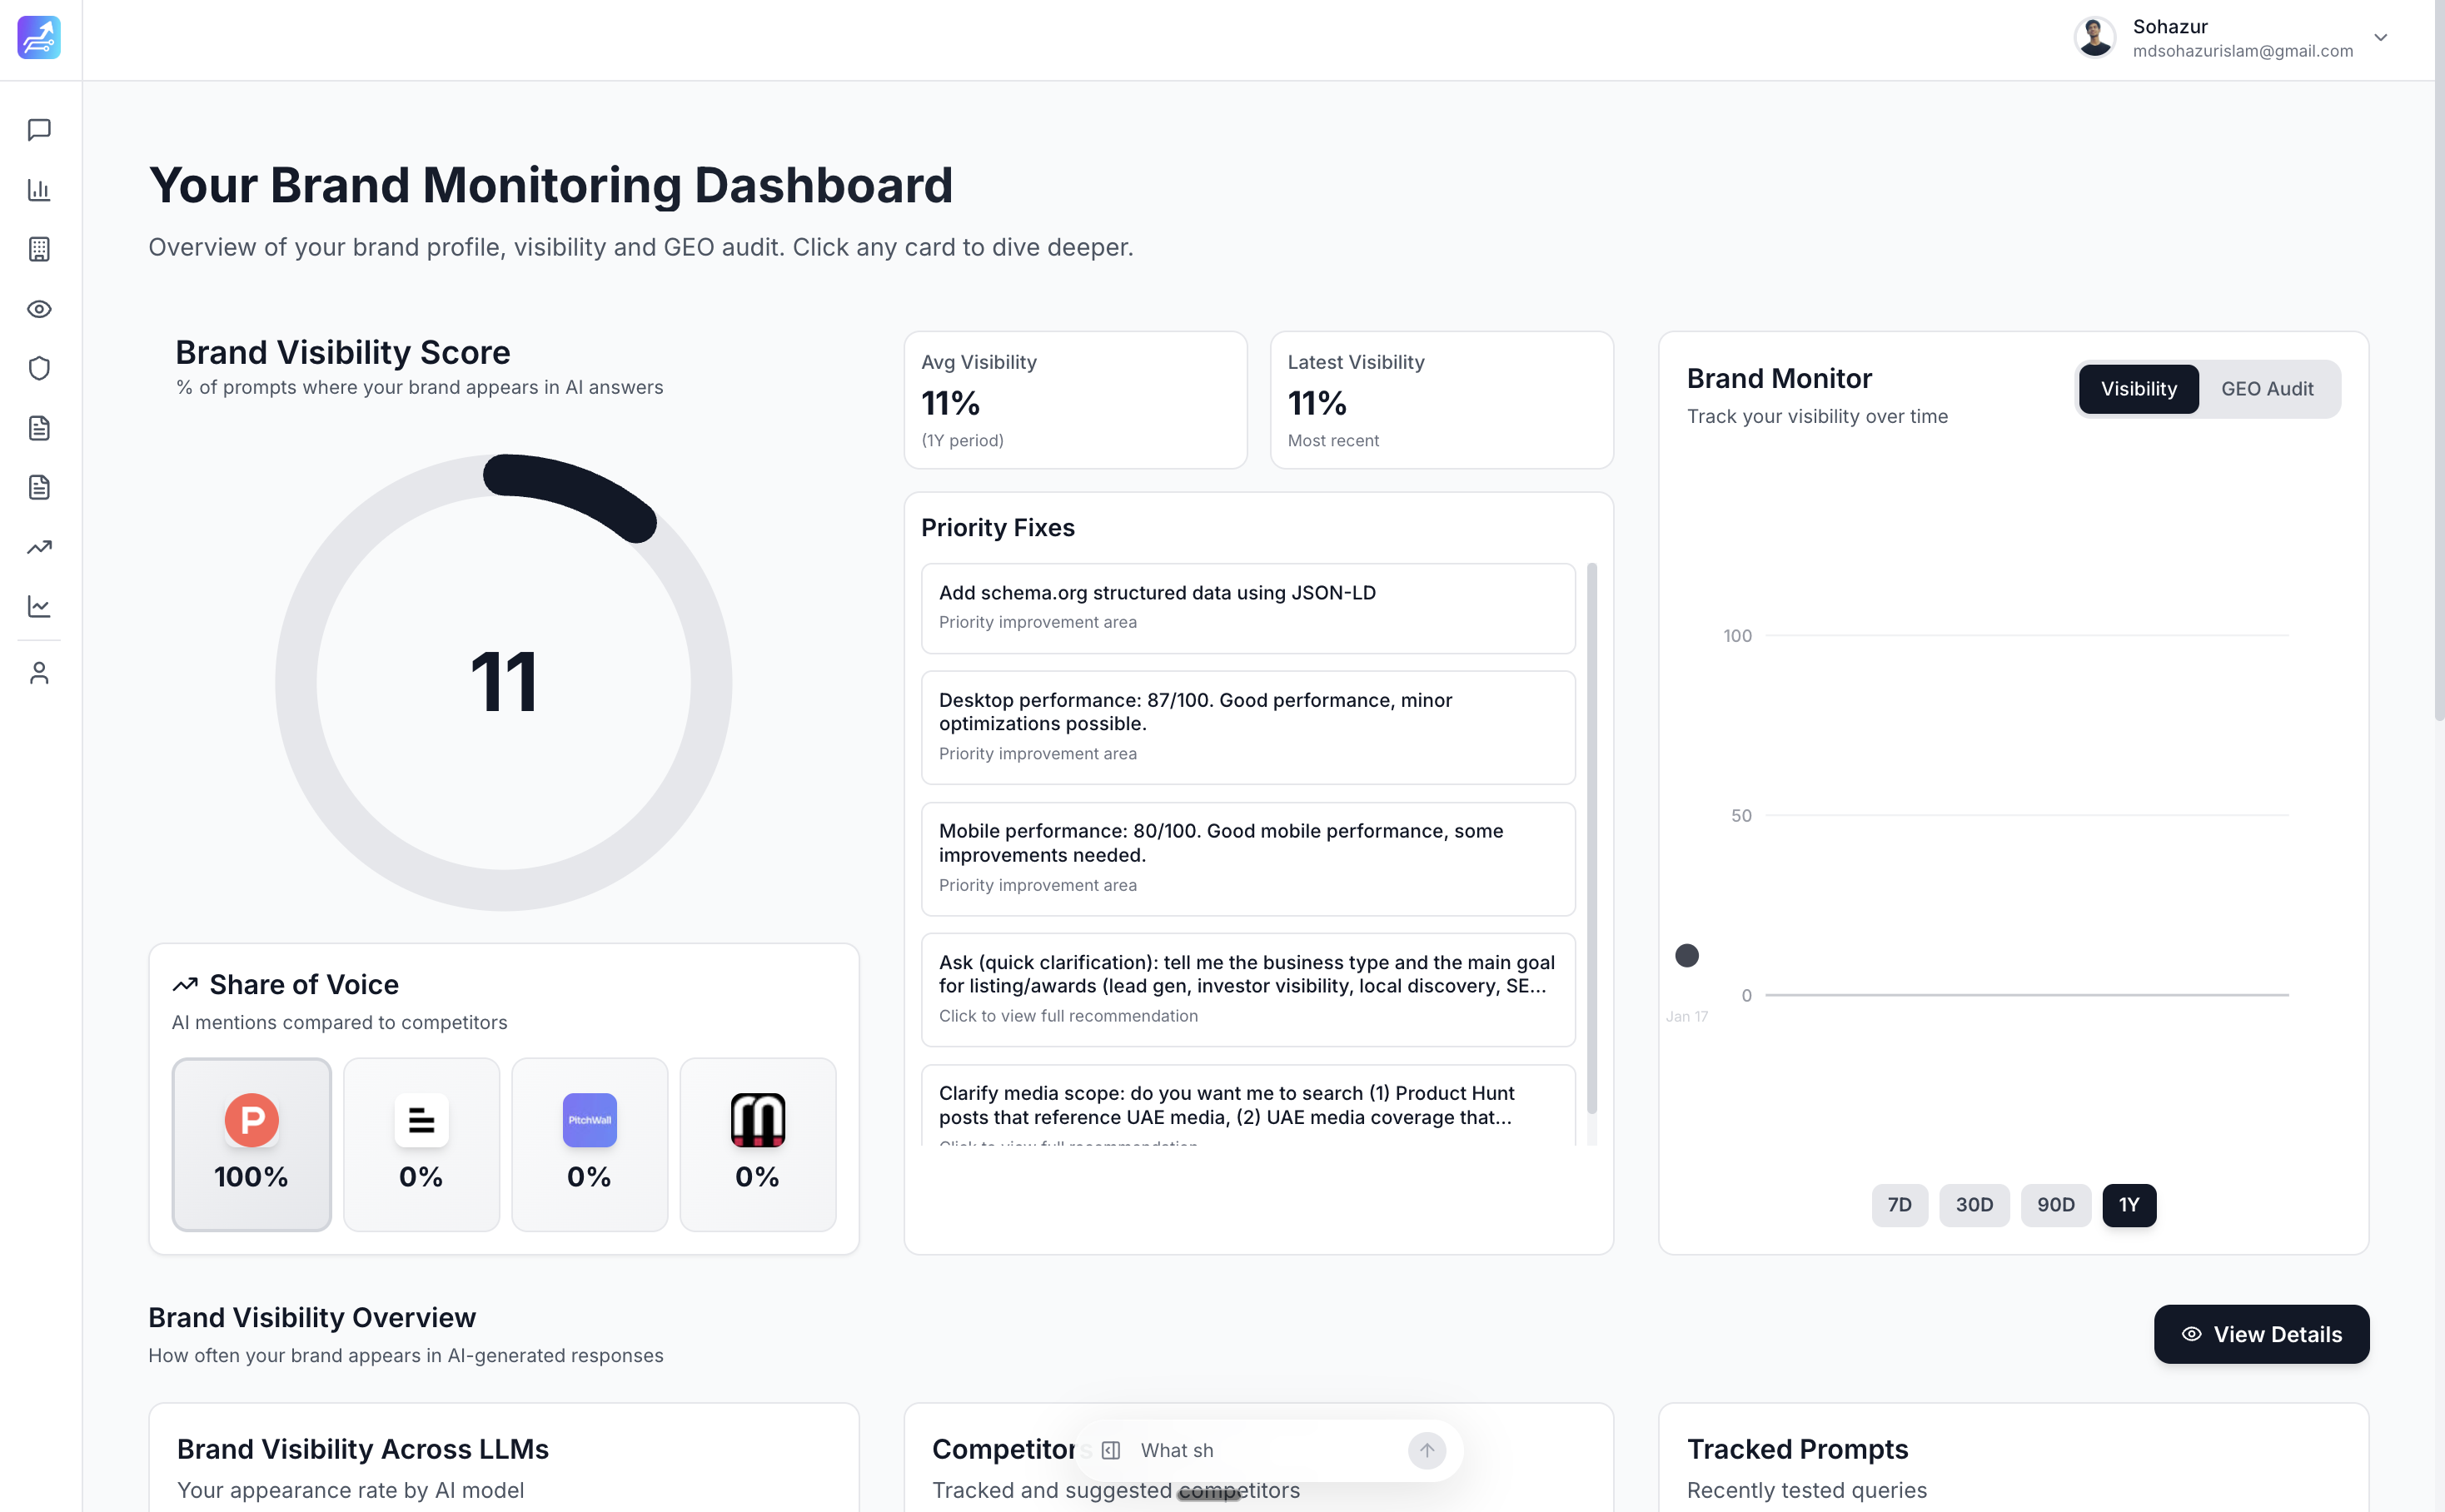Select the shield audit sidebar icon
Screen dimensions: 2445x1512
[x=39, y=368]
